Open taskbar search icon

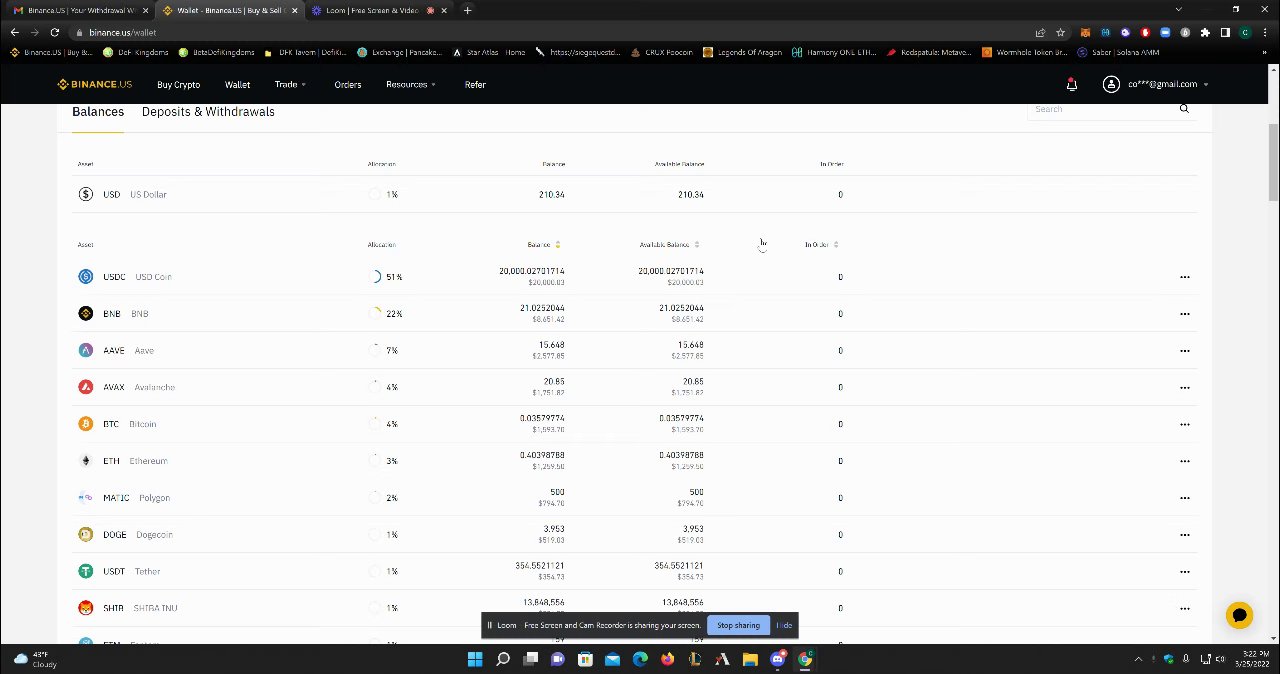[x=503, y=659]
